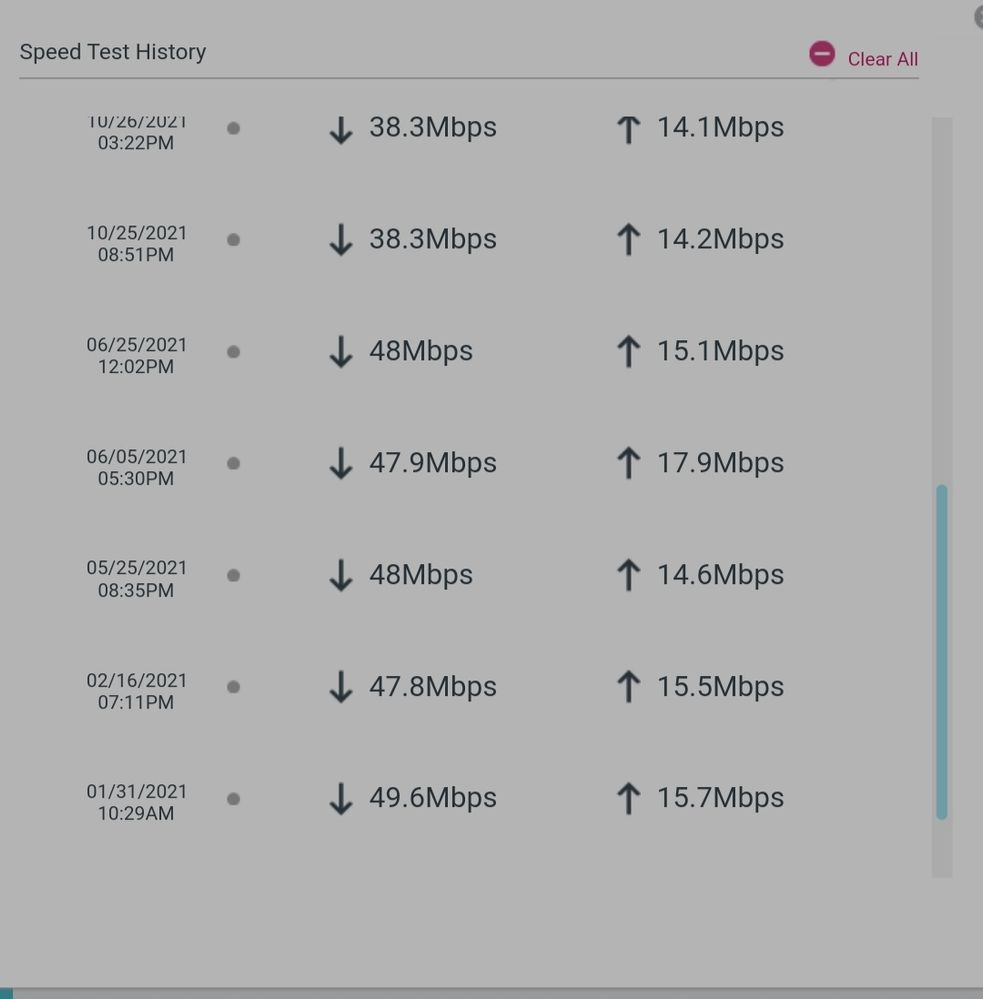The height and width of the screenshot is (999, 983).
Task: Click the gray dot for 10/25/2021 test
Action: tap(233, 240)
